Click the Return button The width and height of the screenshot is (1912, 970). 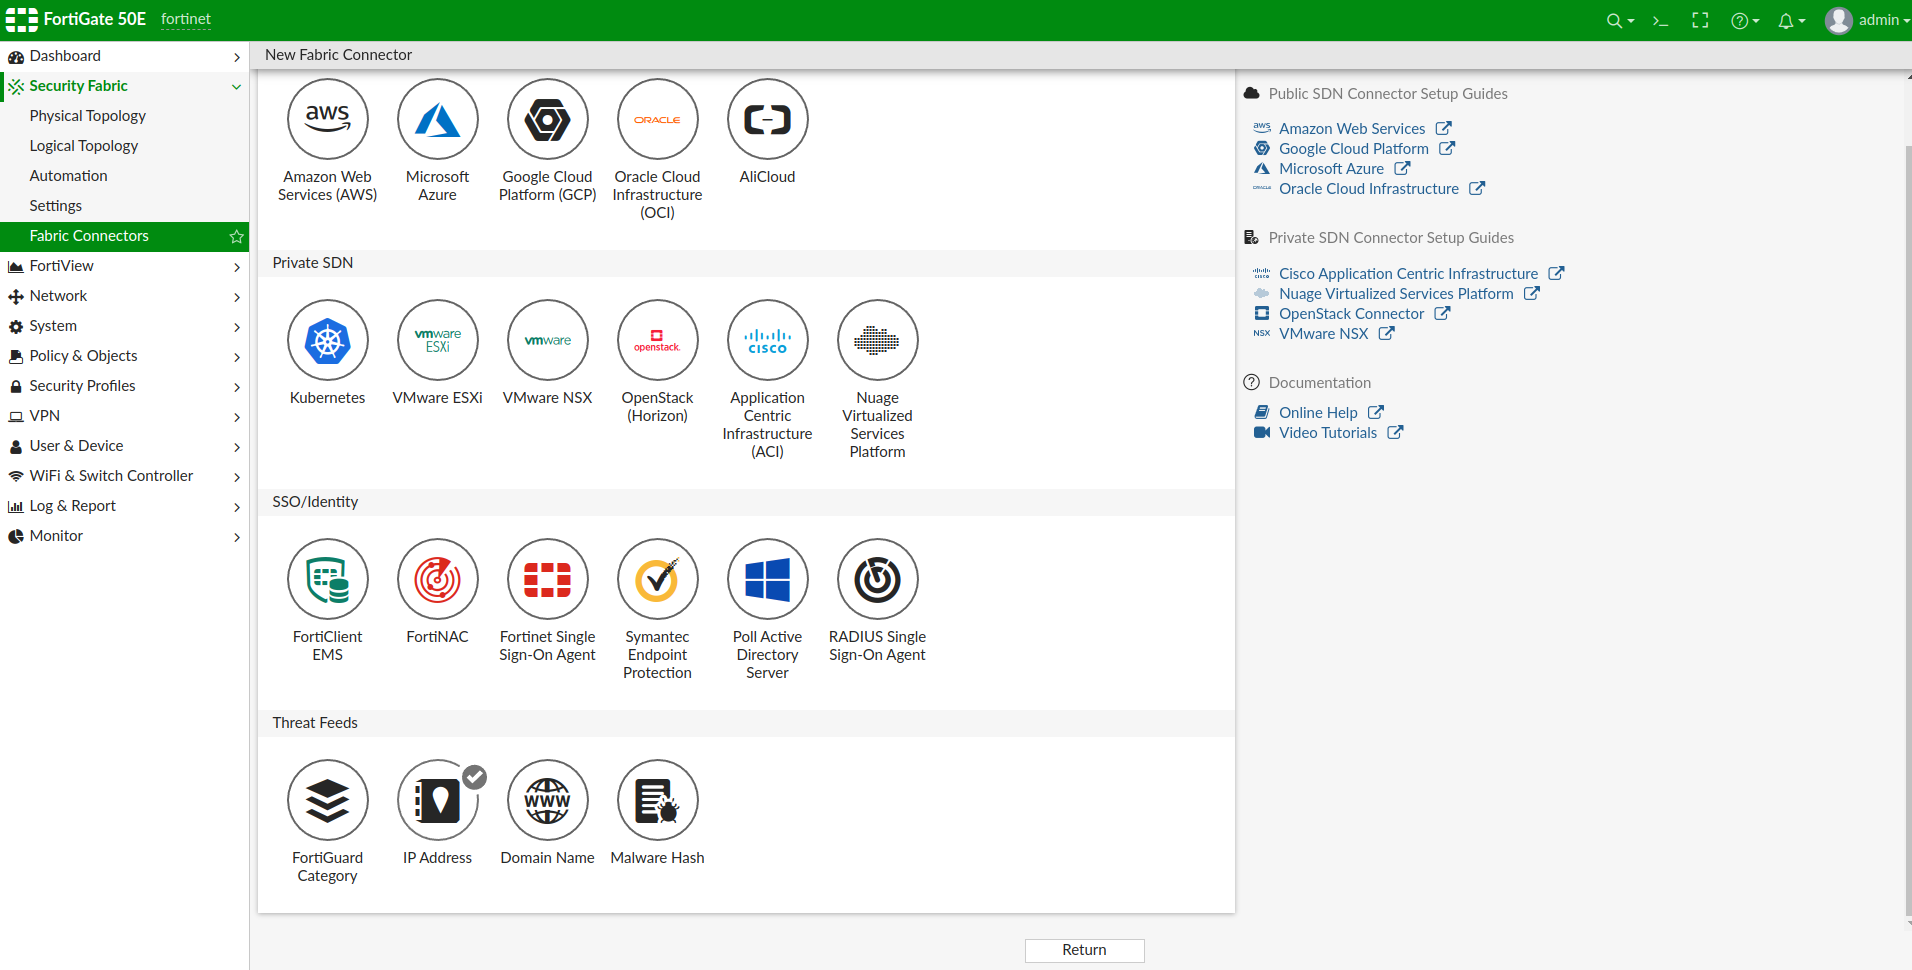(1084, 950)
